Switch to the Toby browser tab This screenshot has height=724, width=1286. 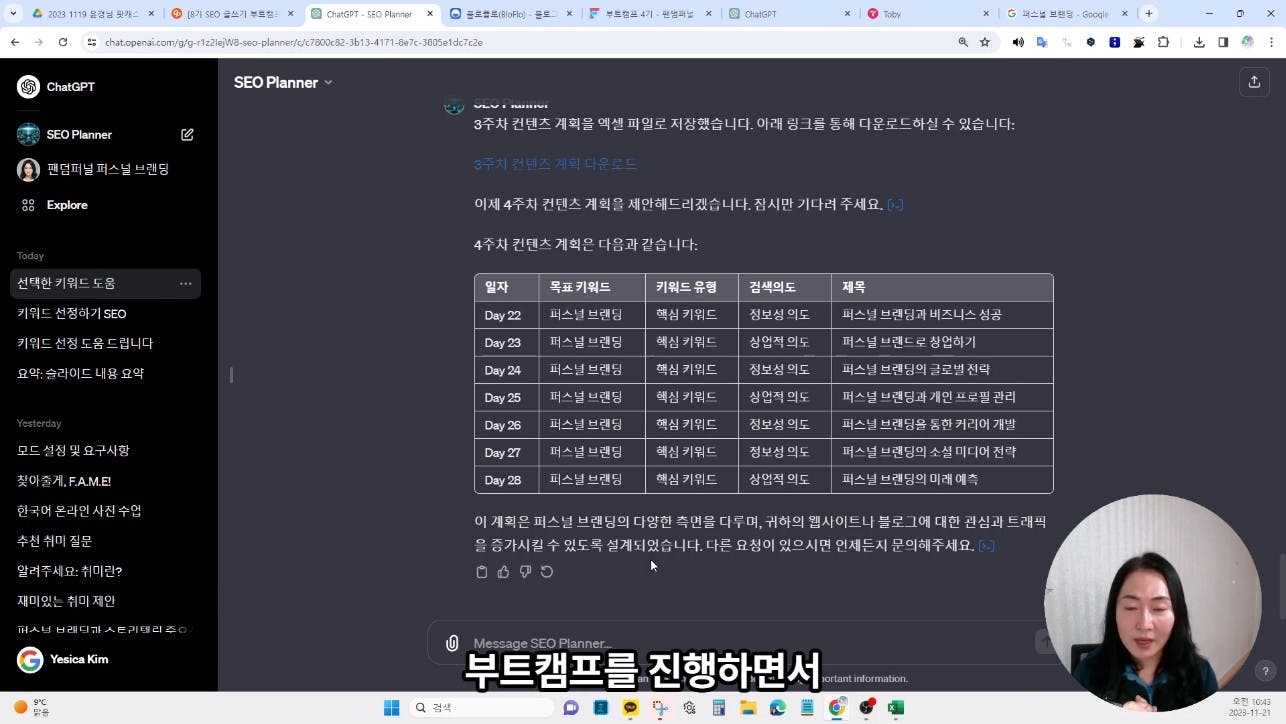[x=929, y=14]
